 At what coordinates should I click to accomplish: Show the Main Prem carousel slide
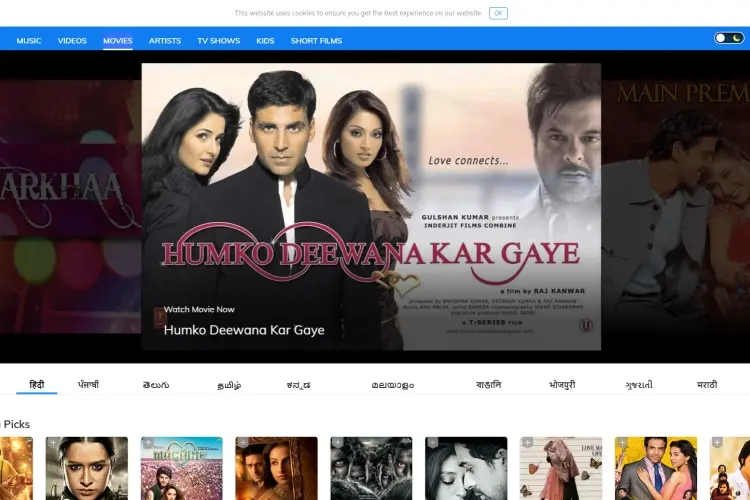pyautogui.click(x=675, y=206)
